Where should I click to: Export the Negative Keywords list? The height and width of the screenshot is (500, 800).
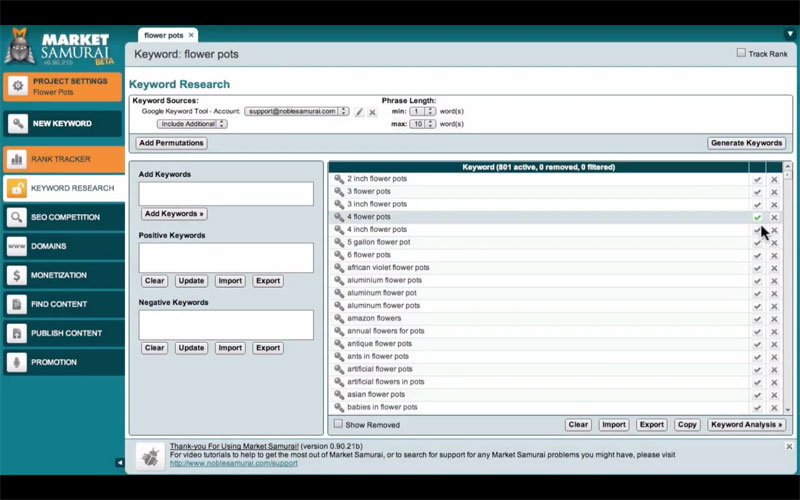pyautogui.click(x=268, y=348)
